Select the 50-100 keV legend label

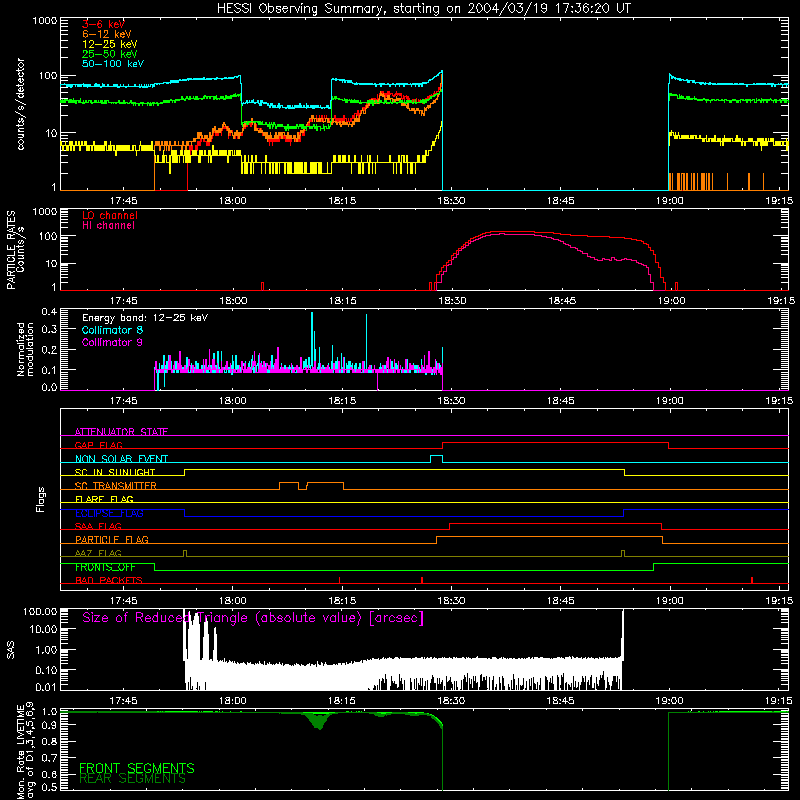click(x=113, y=64)
